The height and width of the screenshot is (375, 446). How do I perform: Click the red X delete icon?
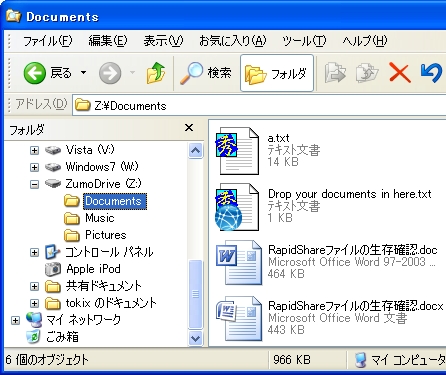[x=399, y=73]
